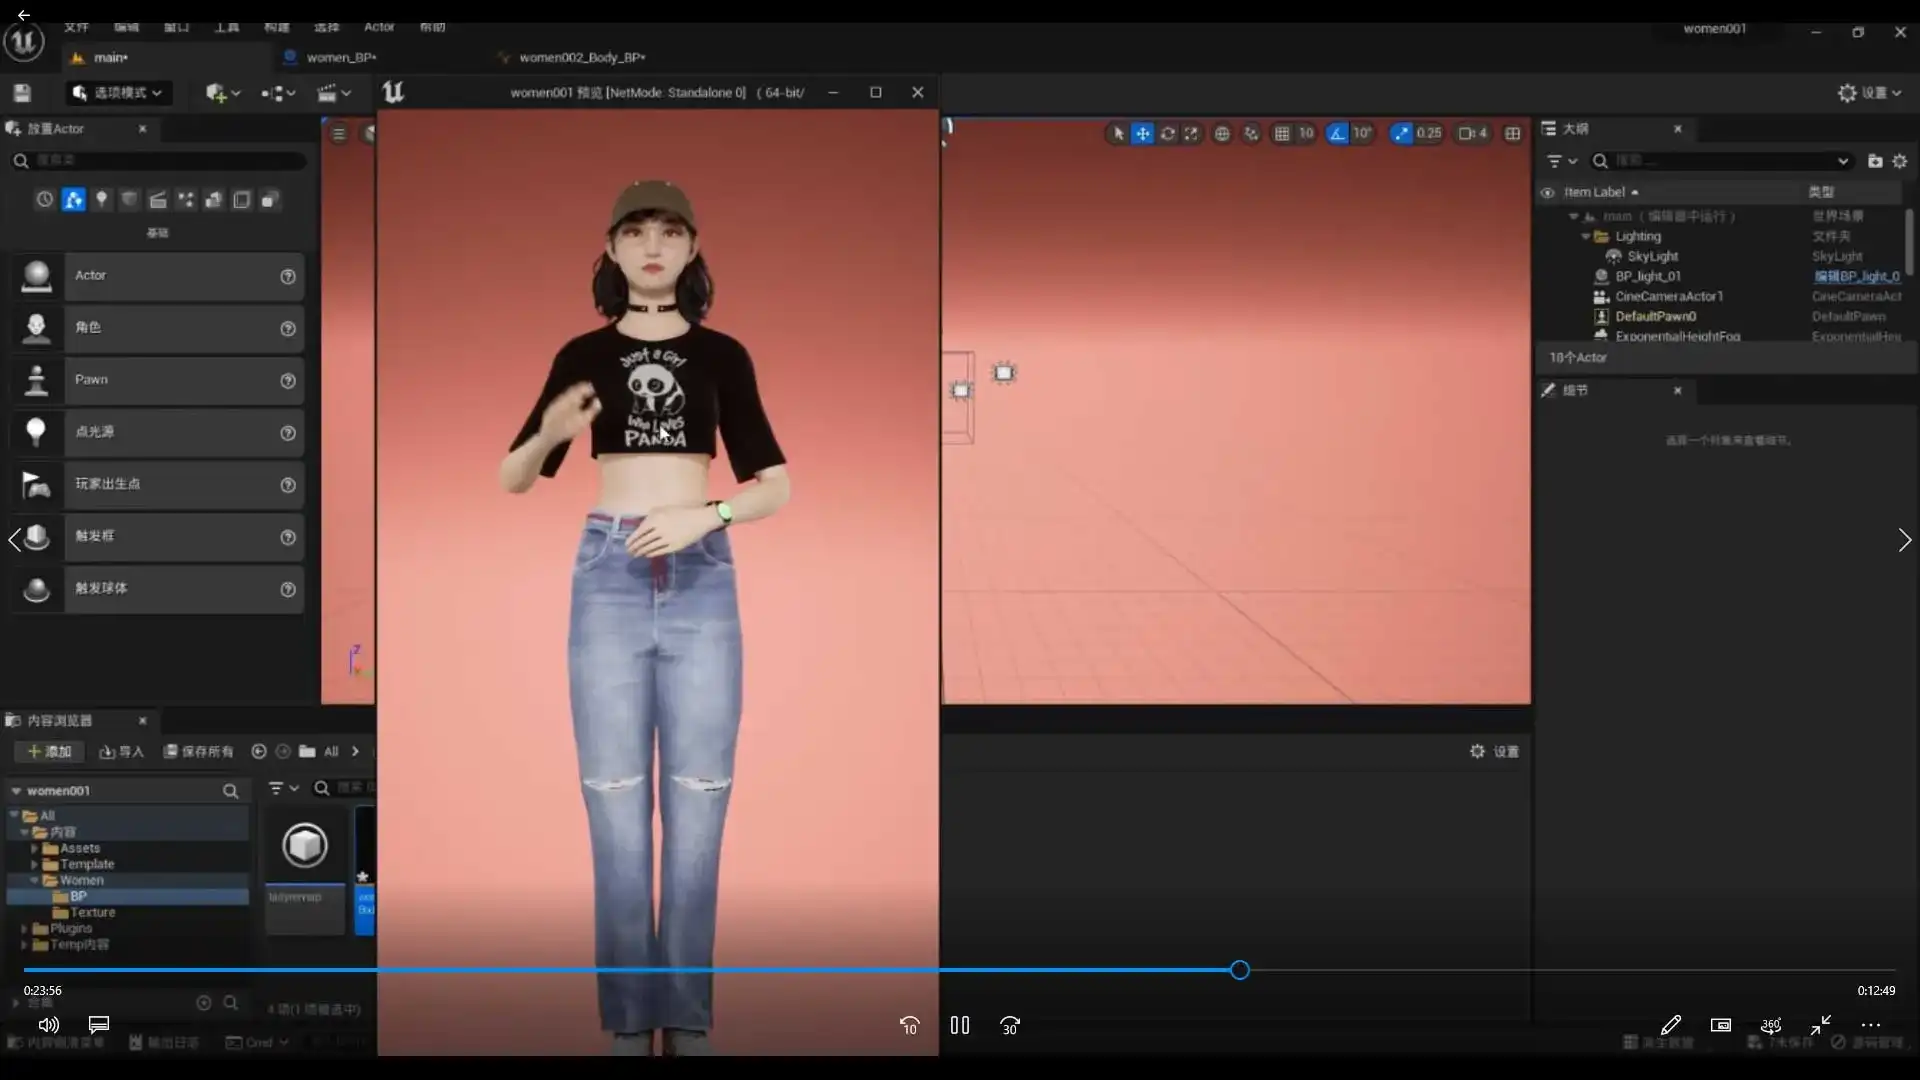Toggle rotation angle snapping
Image resolution: width=1920 pixels, height=1080 pixels.
[1337, 133]
